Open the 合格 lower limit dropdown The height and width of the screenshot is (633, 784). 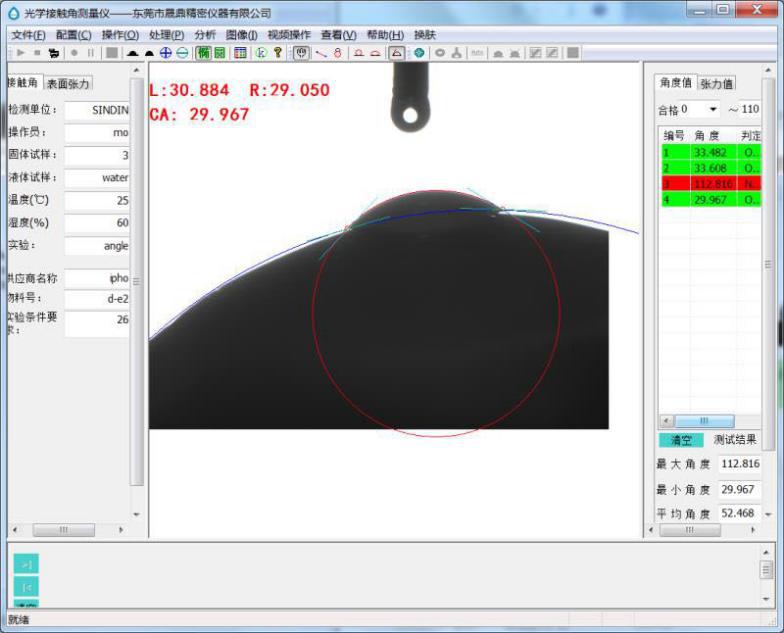[x=713, y=109]
